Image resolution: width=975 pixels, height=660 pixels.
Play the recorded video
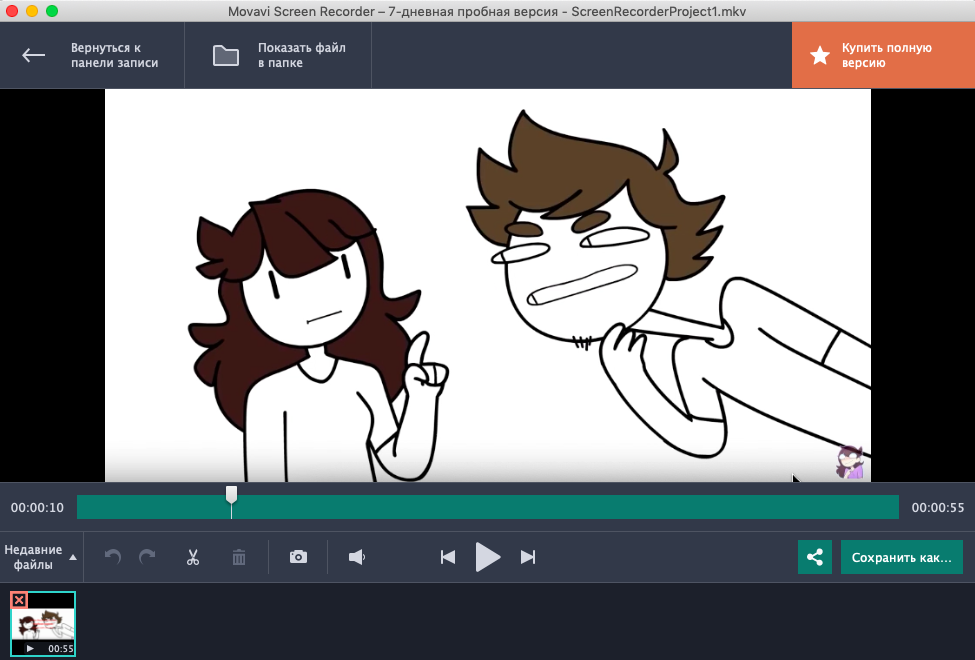[487, 557]
